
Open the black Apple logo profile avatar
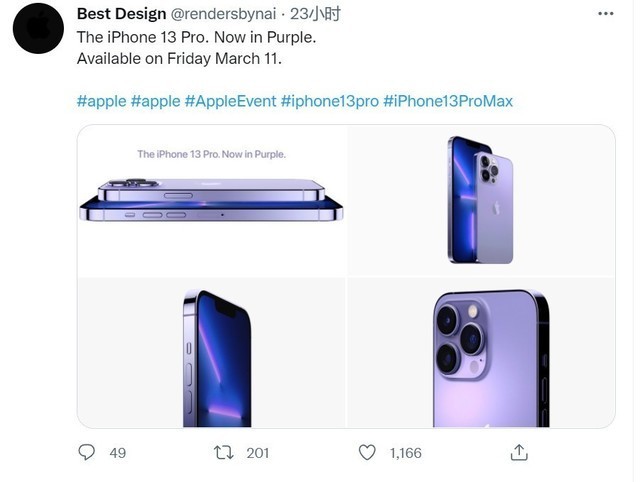[38, 28]
